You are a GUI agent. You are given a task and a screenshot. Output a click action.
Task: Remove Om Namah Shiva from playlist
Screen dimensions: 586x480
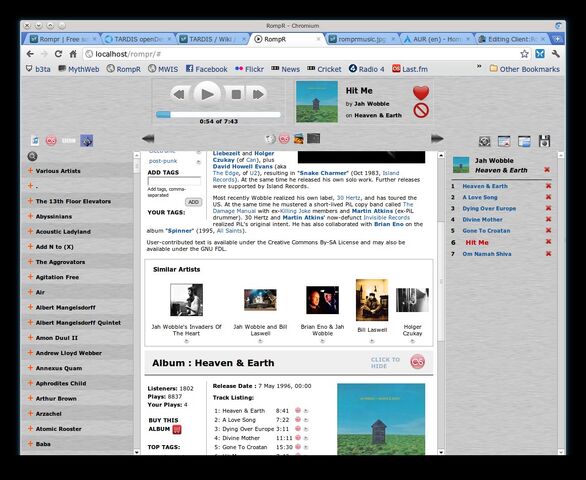click(x=548, y=254)
